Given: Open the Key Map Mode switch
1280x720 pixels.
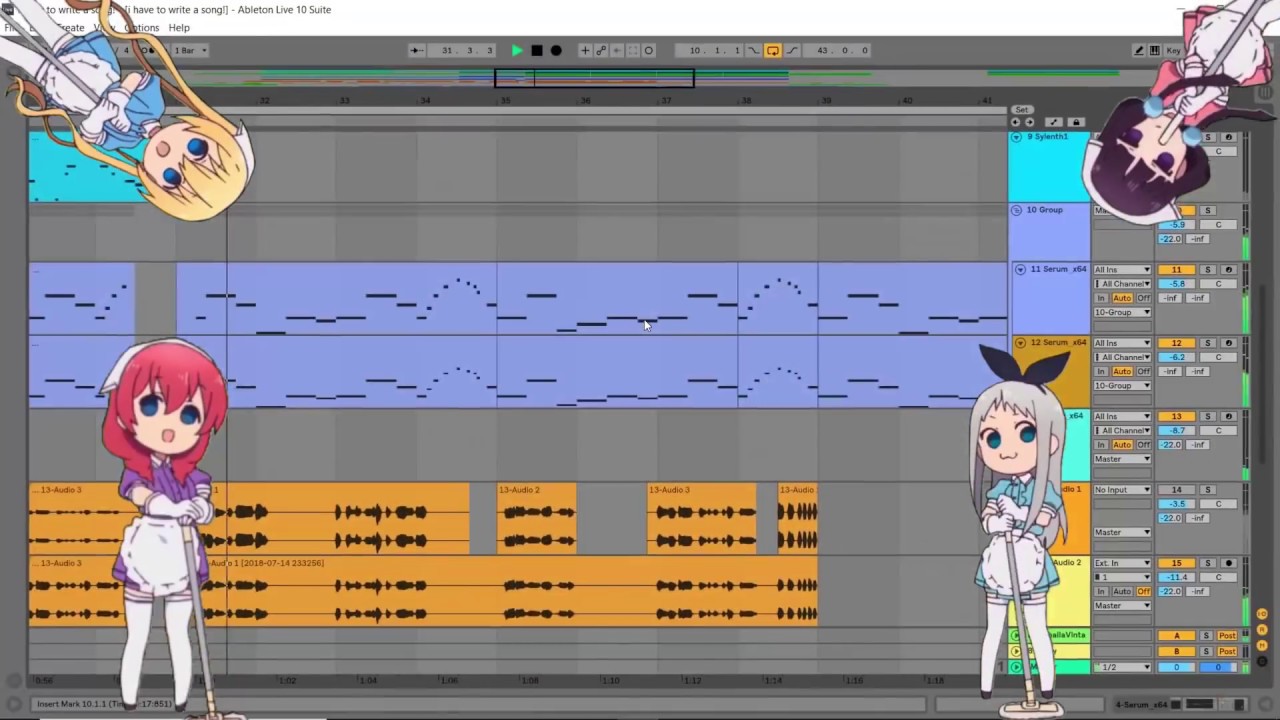Looking at the screenshot, I should click(x=1173, y=50).
